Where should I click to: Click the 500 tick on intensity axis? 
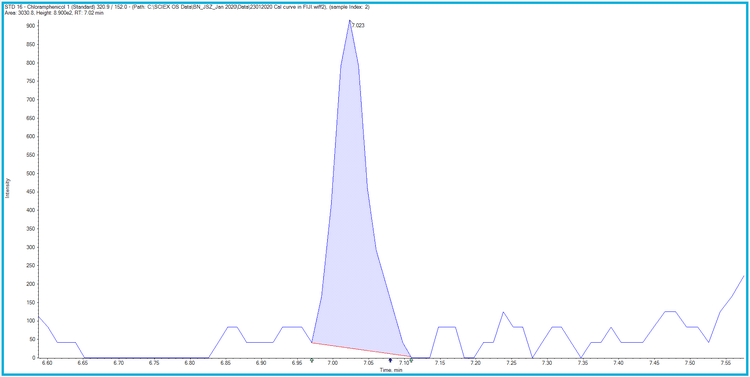(x=31, y=173)
